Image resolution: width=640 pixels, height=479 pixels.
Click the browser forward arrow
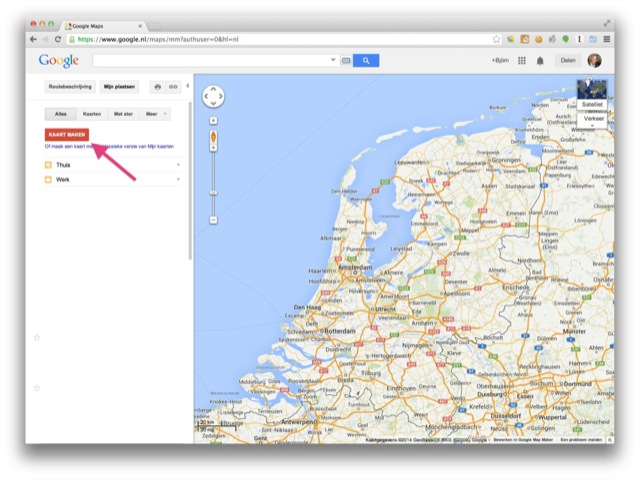point(46,39)
